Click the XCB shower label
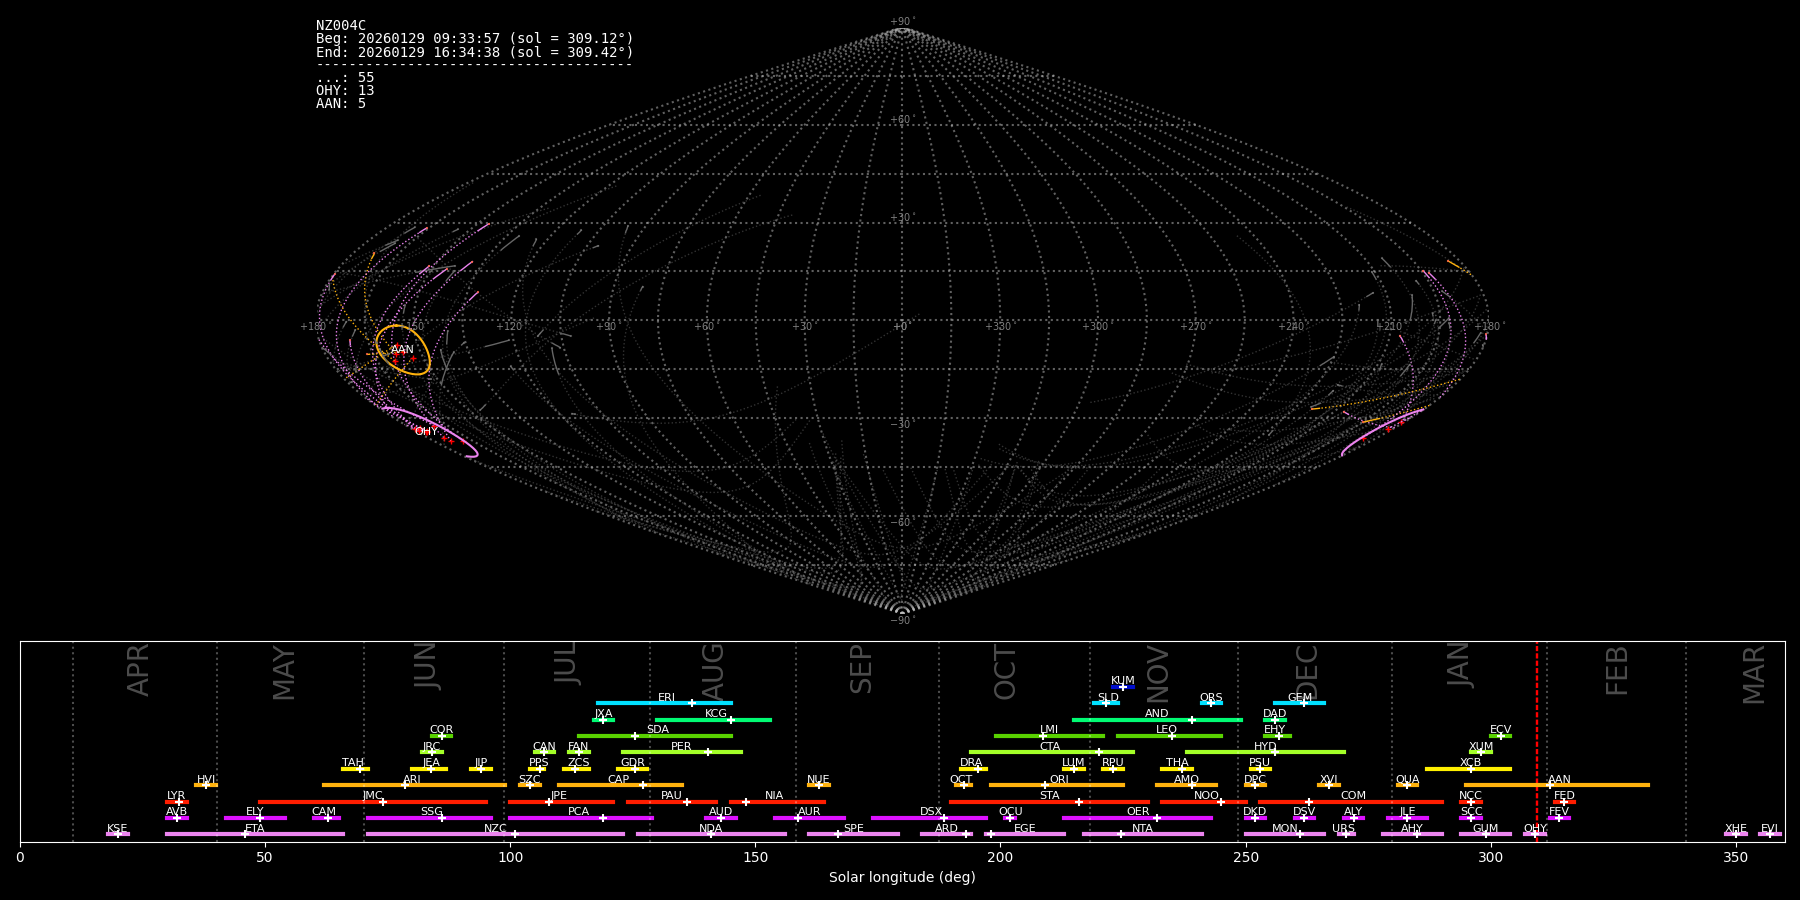 [x=1470, y=762]
